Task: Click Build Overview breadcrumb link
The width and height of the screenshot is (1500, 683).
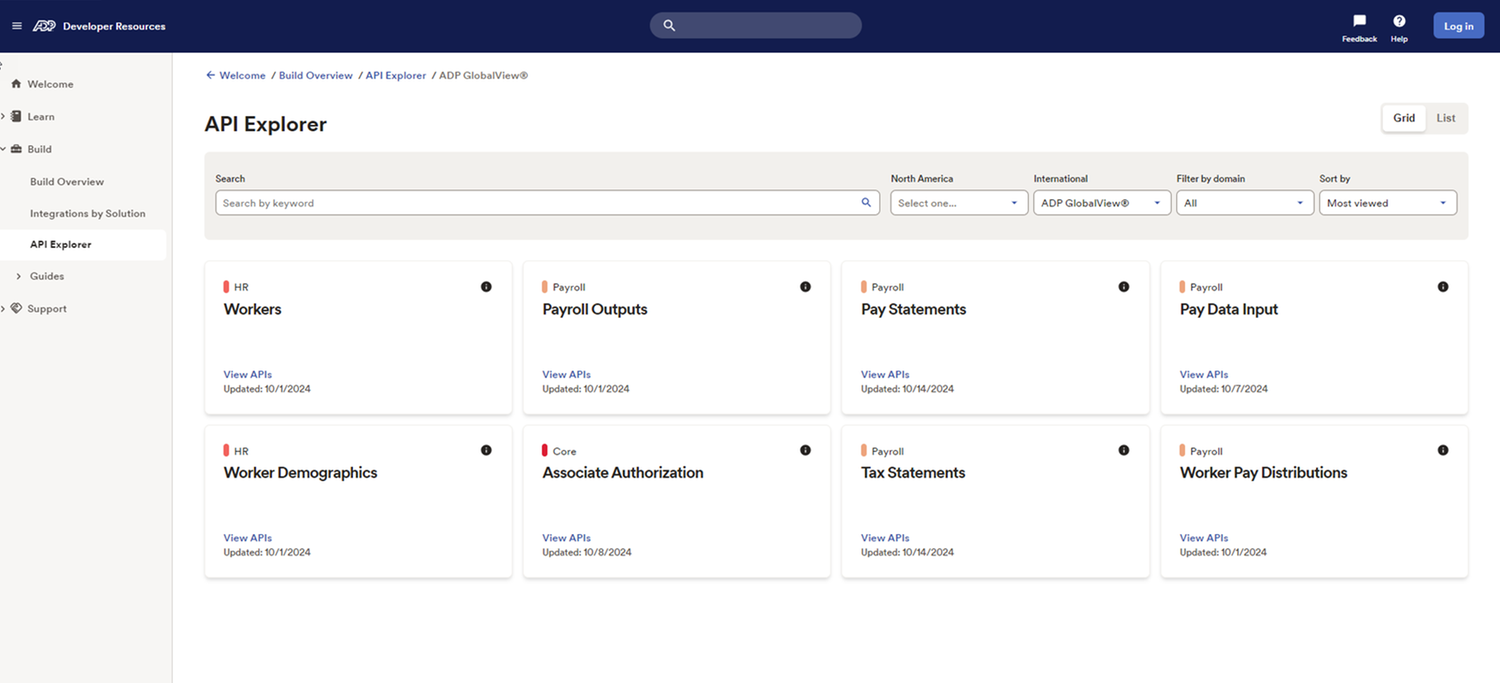Action: click(316, 75)
